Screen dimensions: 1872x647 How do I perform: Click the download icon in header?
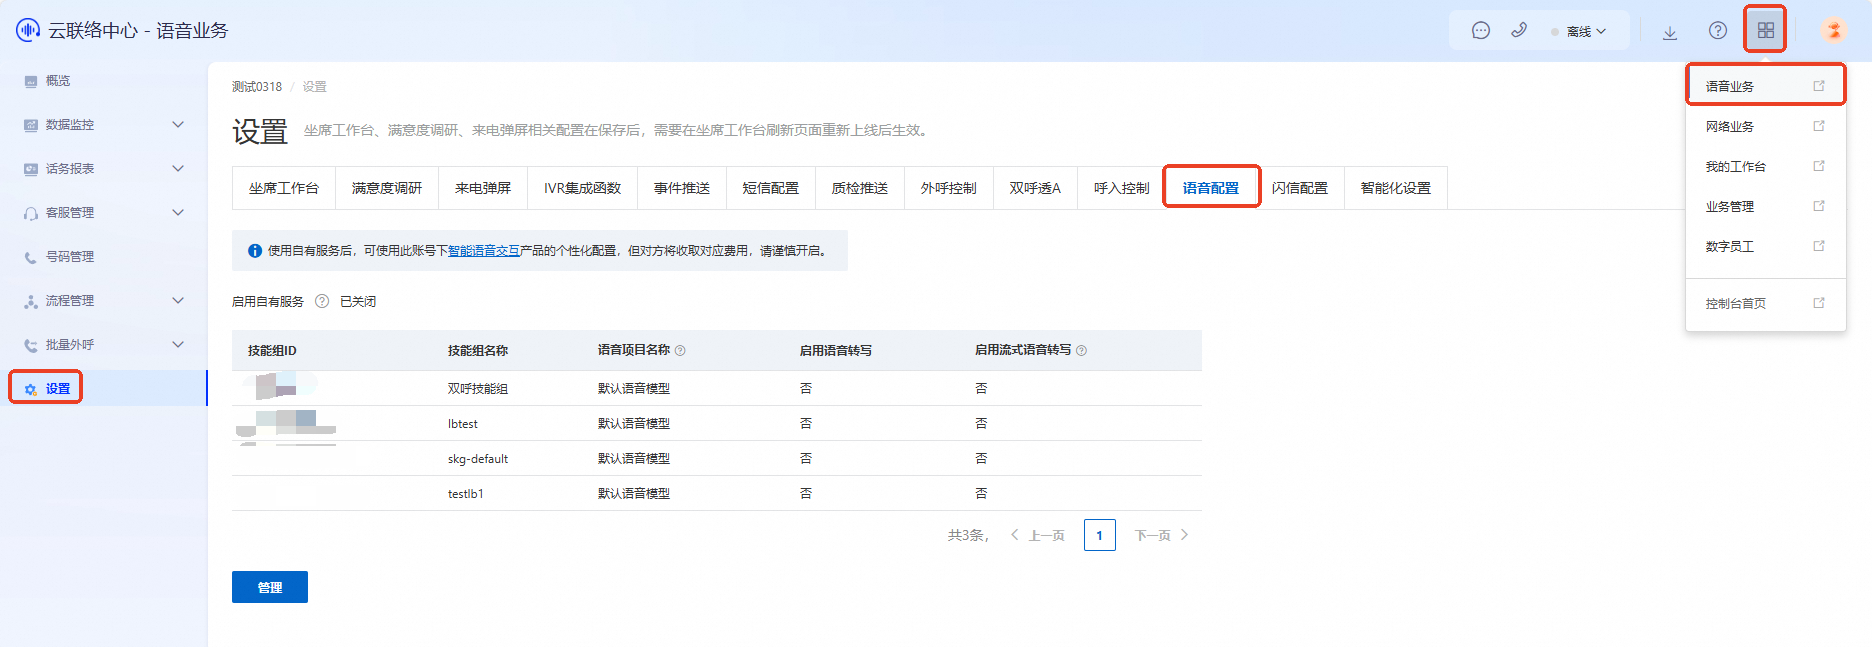pos(1670,32)
